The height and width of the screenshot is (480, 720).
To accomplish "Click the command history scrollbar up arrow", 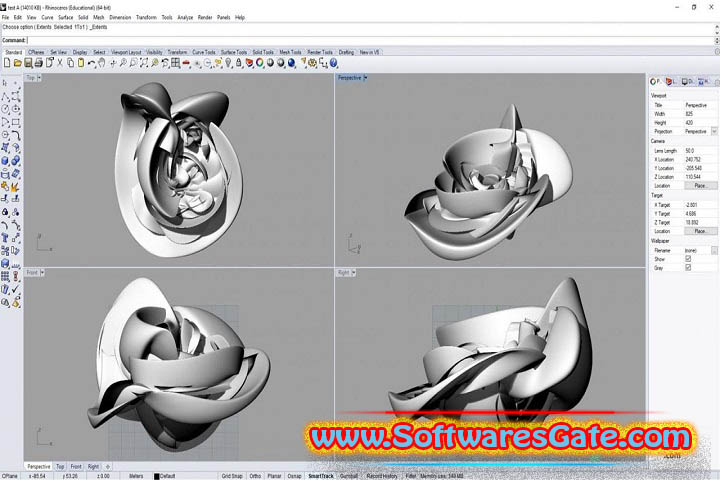I will (717, 27).
